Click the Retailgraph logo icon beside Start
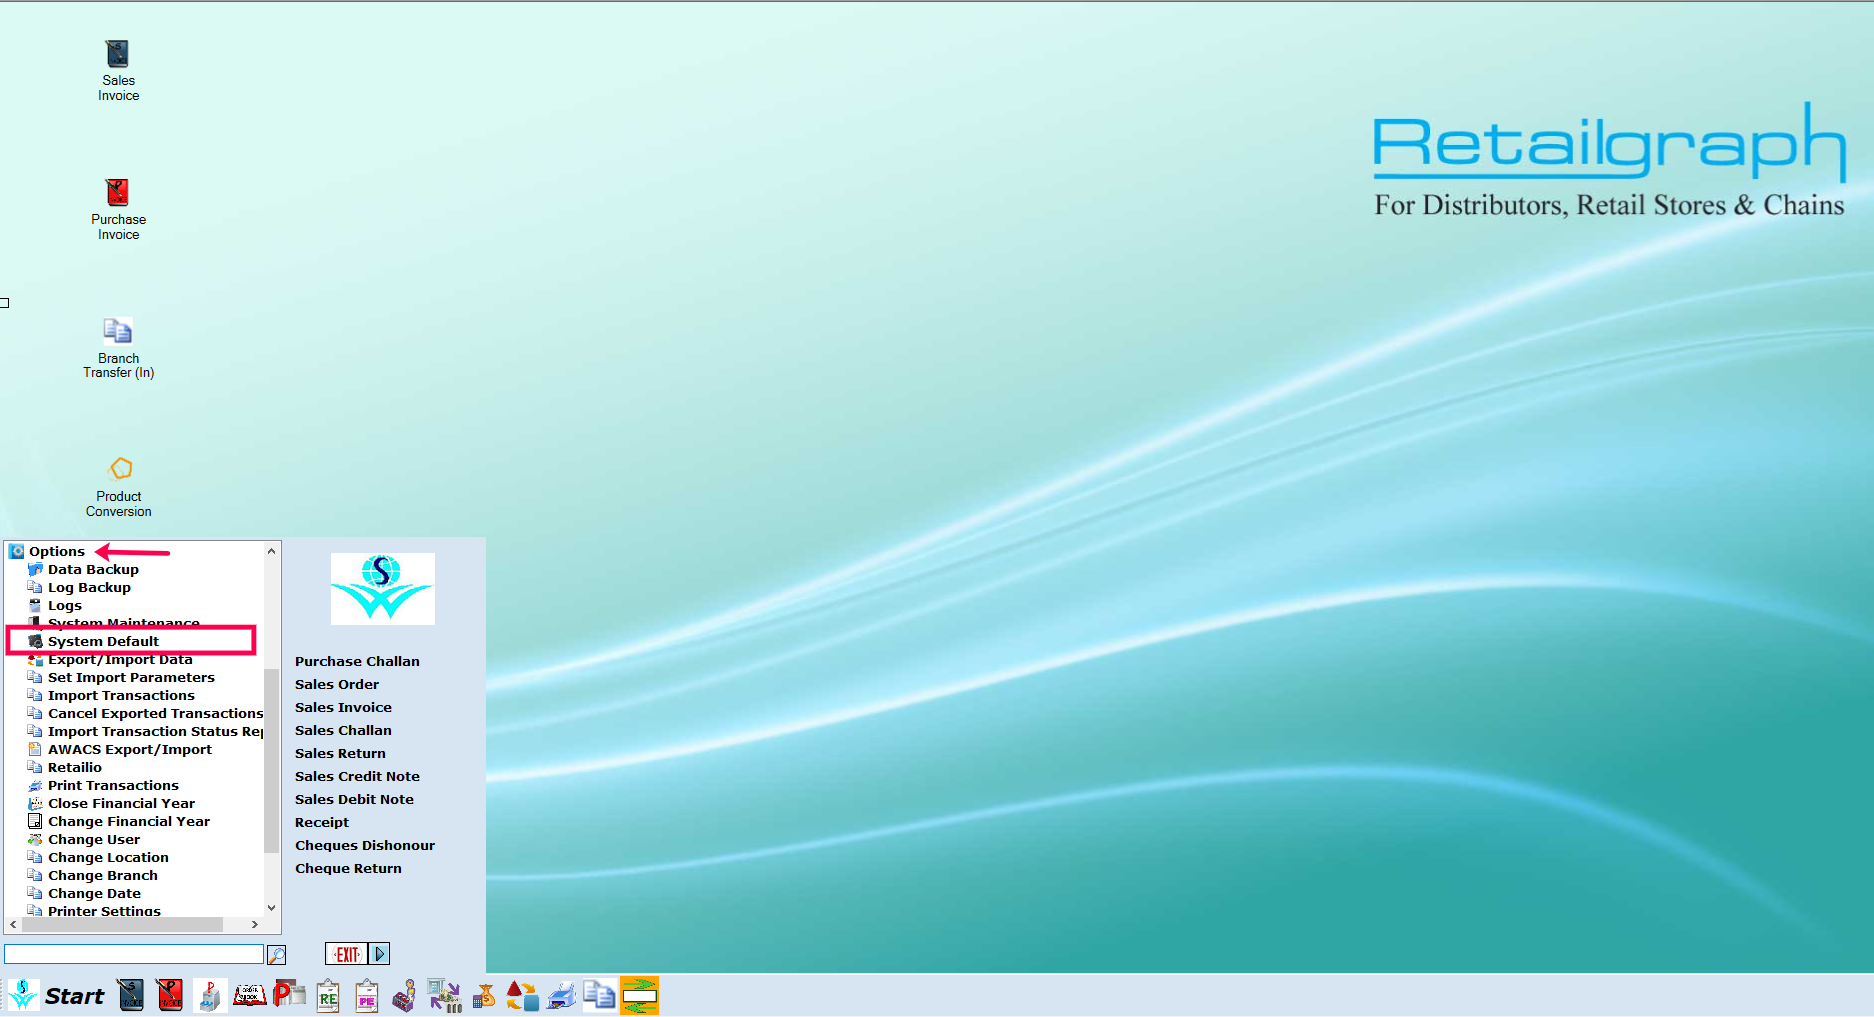Viewport: 1874px width, 1017px height. pos(23,995)
